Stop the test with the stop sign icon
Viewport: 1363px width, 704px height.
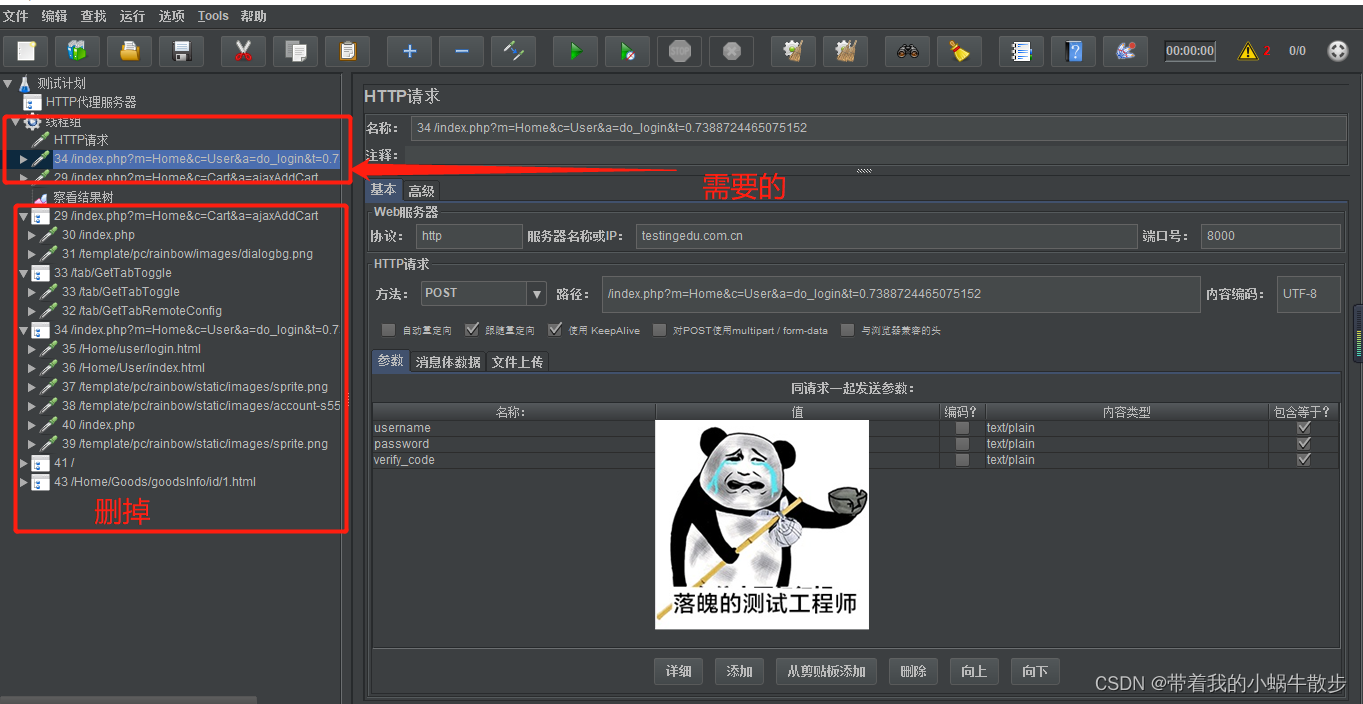[679, 51]
